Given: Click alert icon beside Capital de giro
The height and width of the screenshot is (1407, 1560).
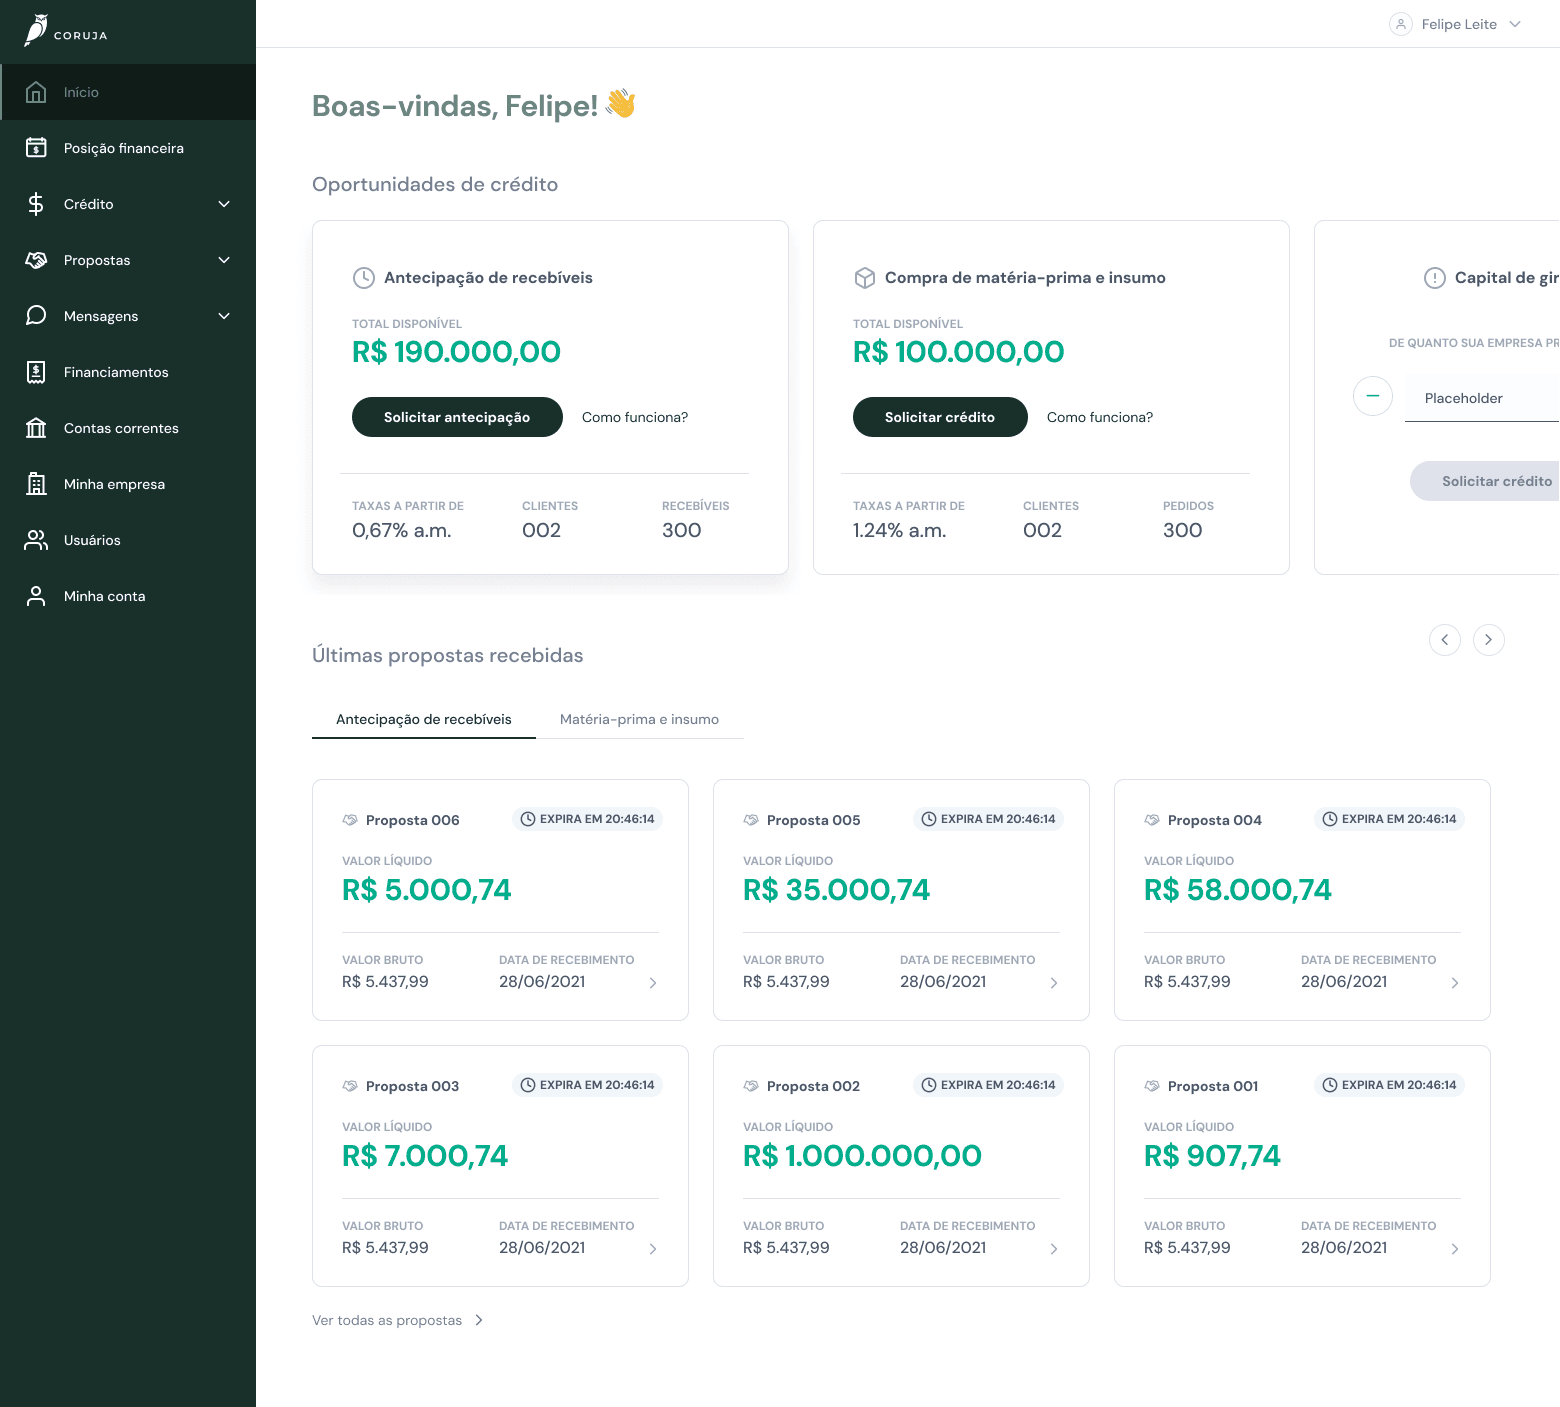Looking at the screenshot, I should click(x=1435, y=278).
